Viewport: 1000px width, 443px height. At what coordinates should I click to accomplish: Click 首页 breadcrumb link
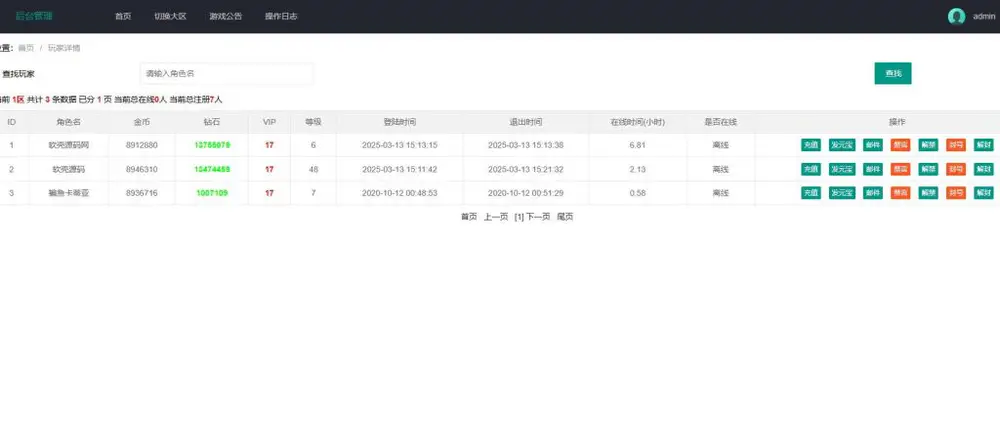point(26,48)
